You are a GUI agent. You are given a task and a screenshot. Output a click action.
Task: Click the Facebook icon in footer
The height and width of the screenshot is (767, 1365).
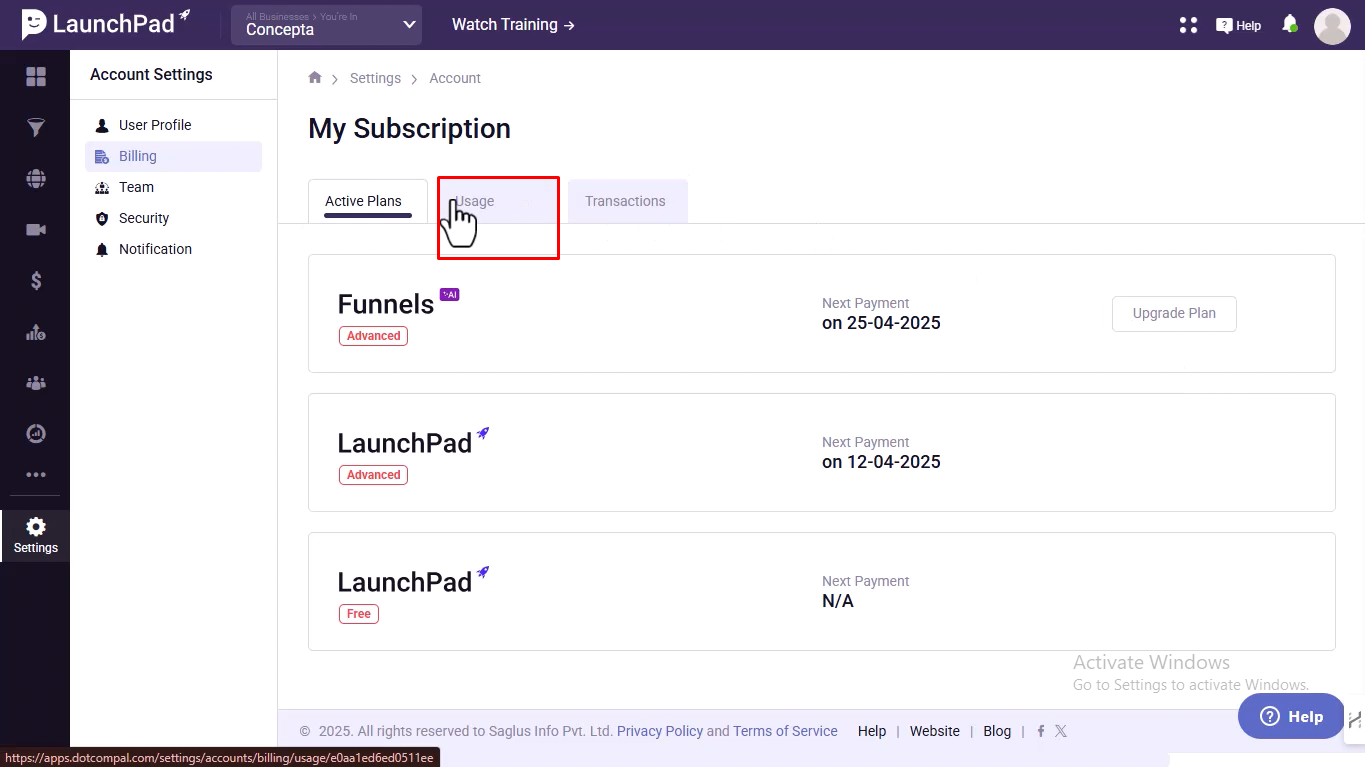[x=1041, y=731]
